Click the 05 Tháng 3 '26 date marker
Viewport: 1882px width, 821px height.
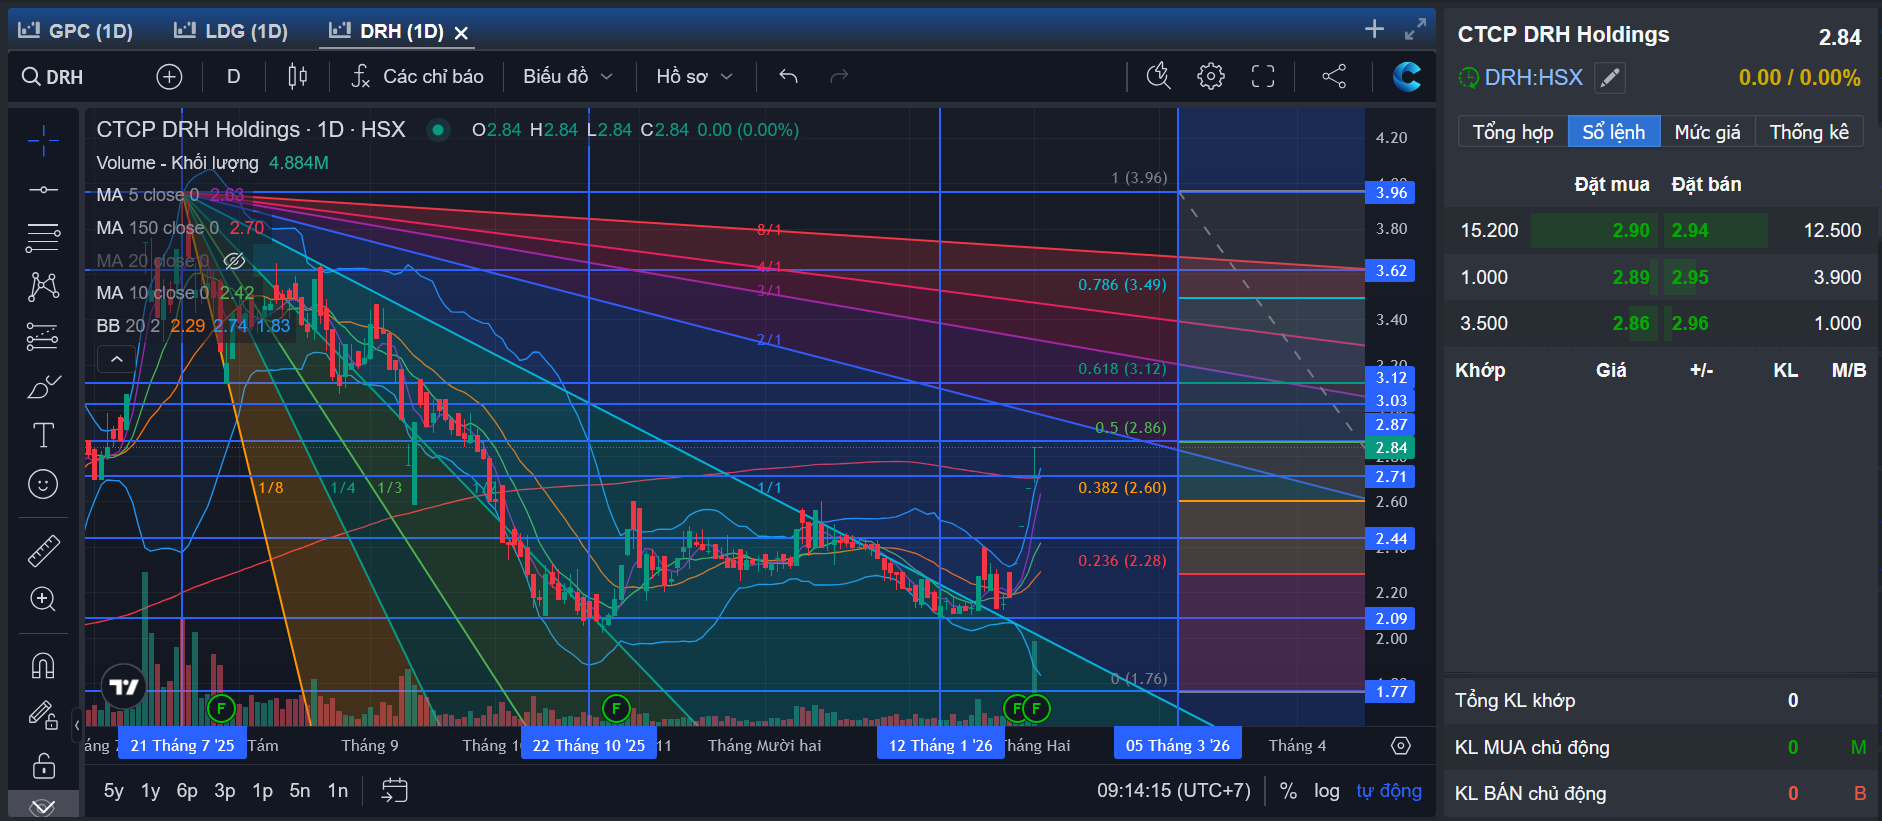coord(1178,746)
